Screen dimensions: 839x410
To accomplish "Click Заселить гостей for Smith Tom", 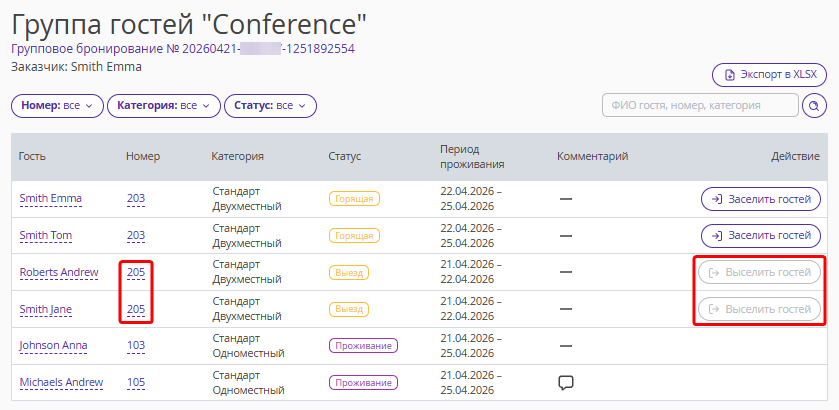I will (761, 236).
